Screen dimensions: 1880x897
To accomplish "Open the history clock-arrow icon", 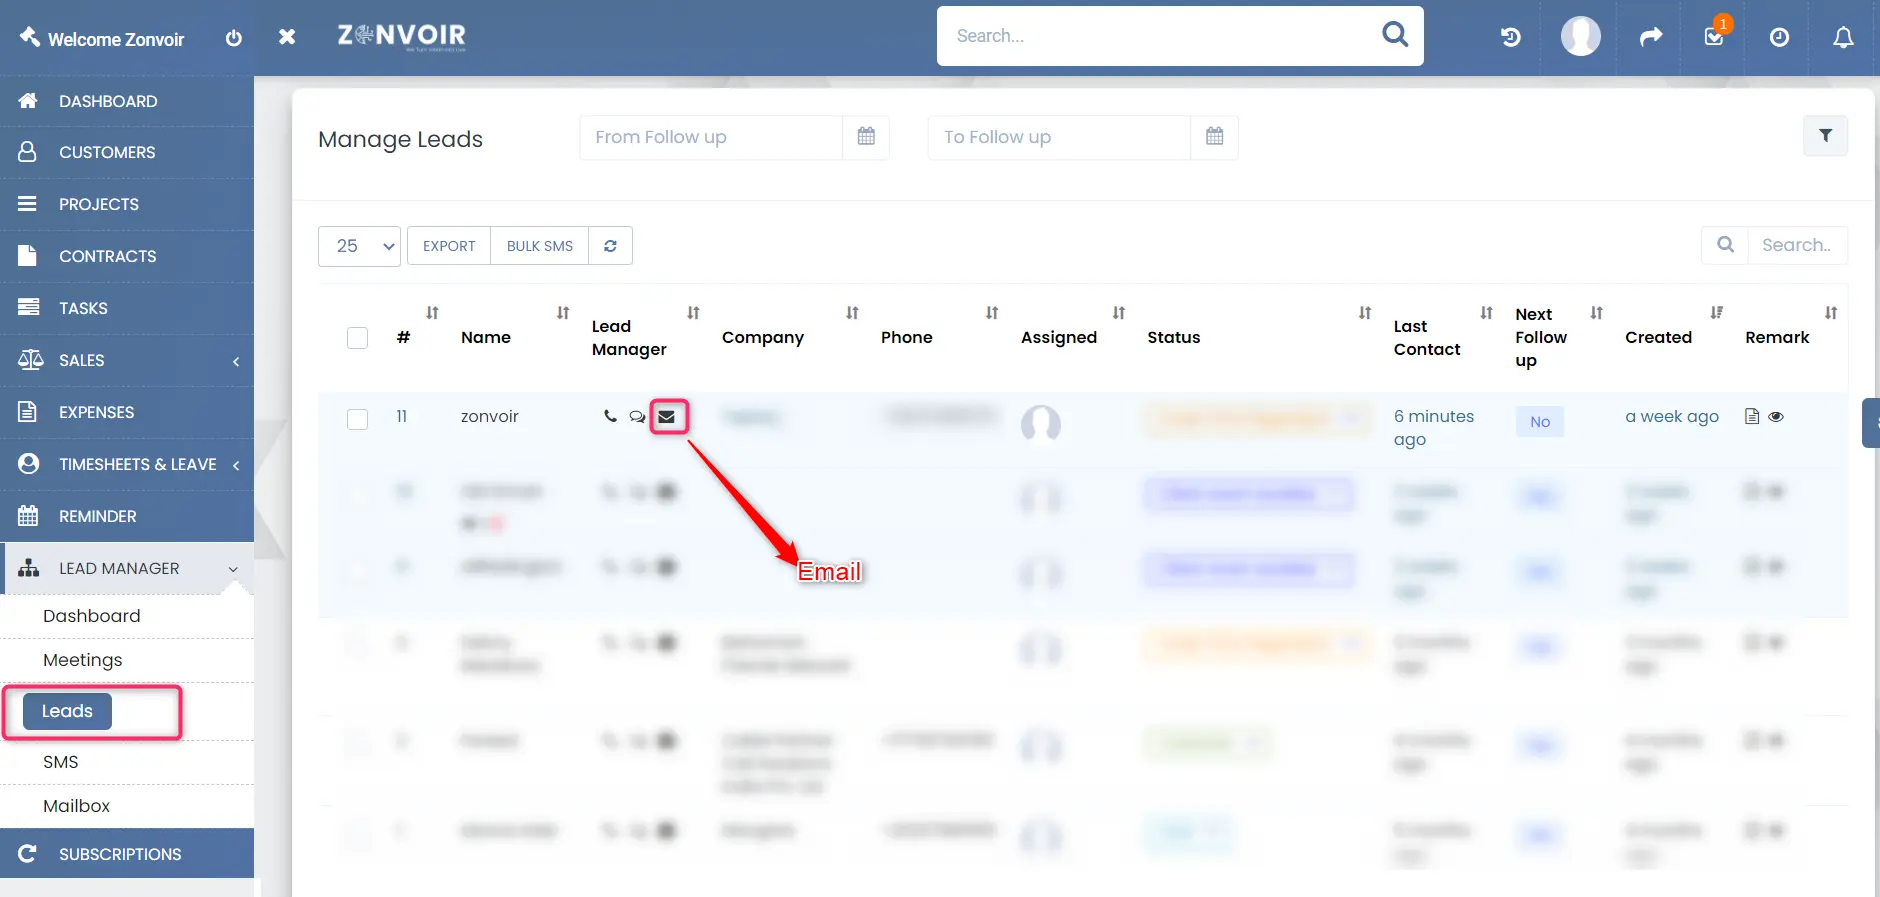I will 1511,37.
